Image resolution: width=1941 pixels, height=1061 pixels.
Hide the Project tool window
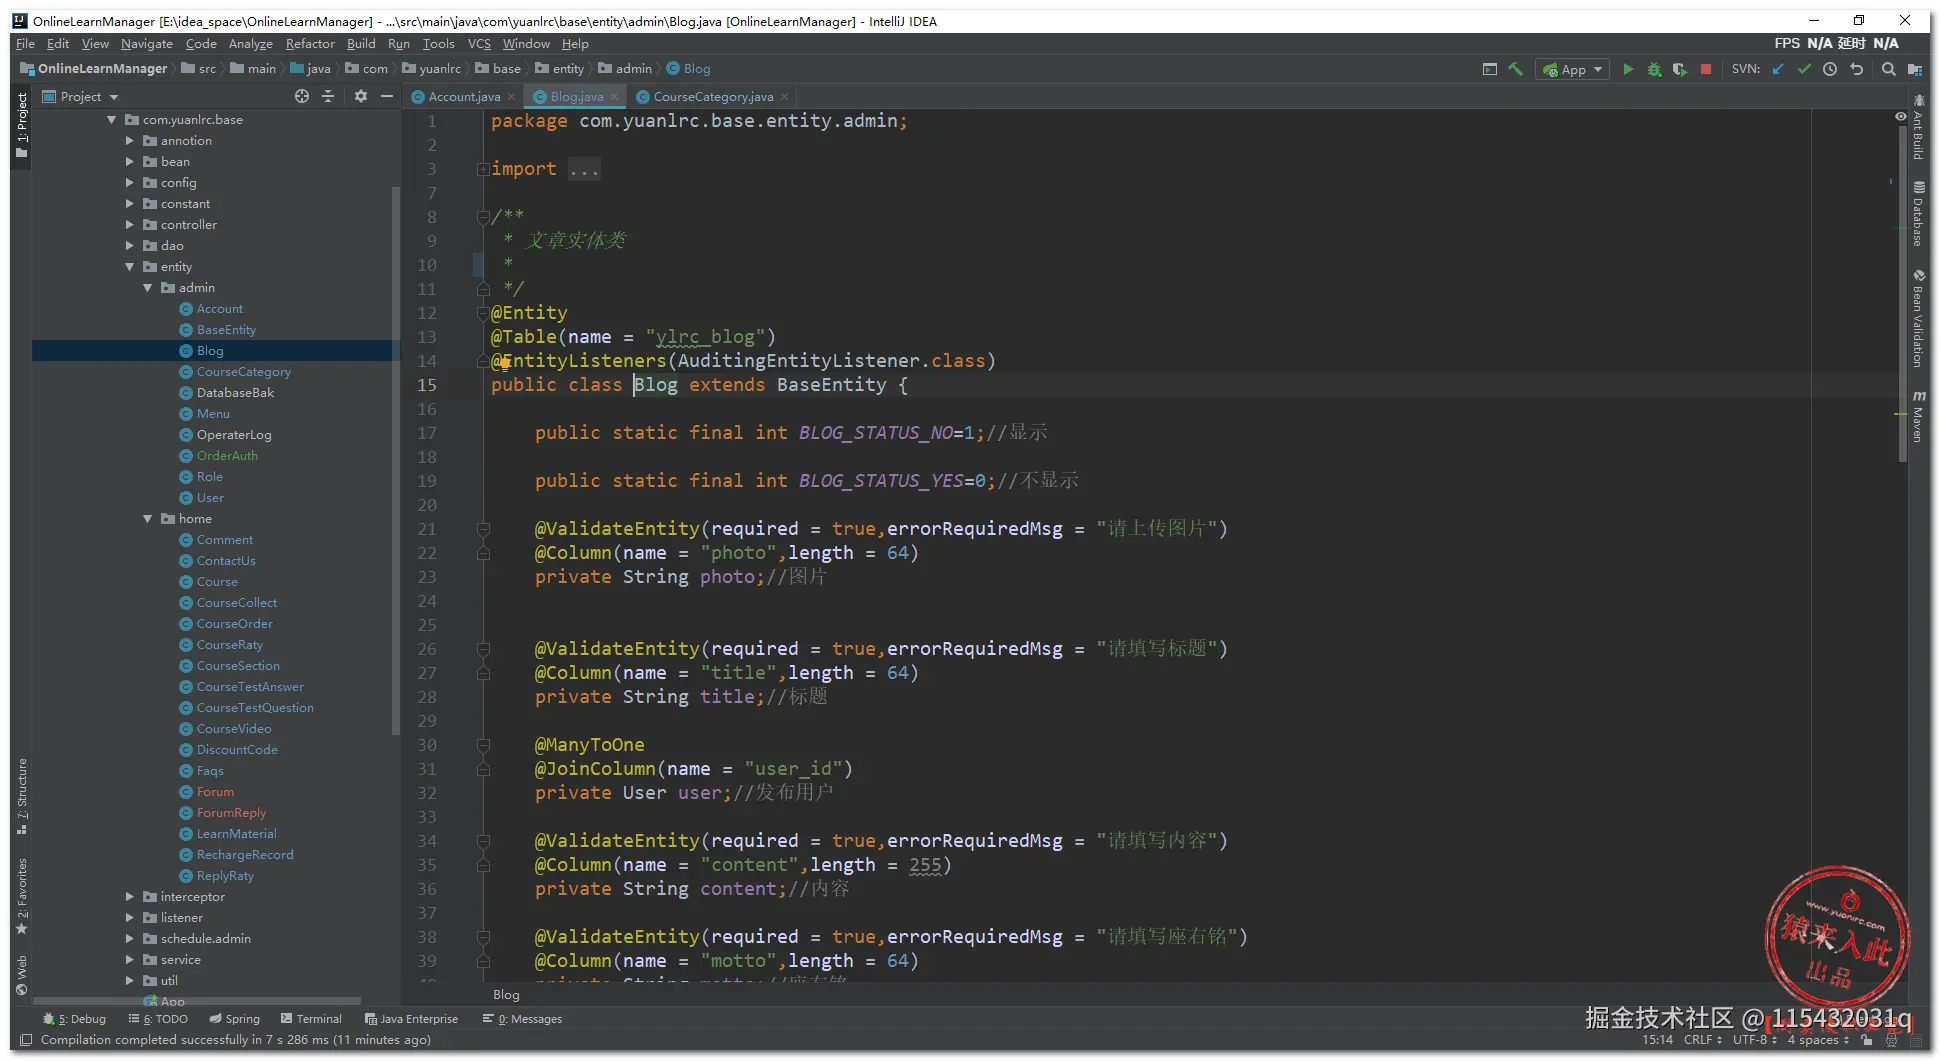(x=387, y=96)
